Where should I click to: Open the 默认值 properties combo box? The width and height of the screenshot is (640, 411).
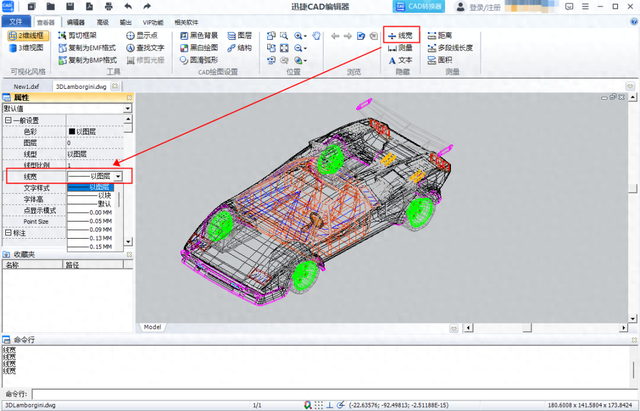click(x=67, y=108)
